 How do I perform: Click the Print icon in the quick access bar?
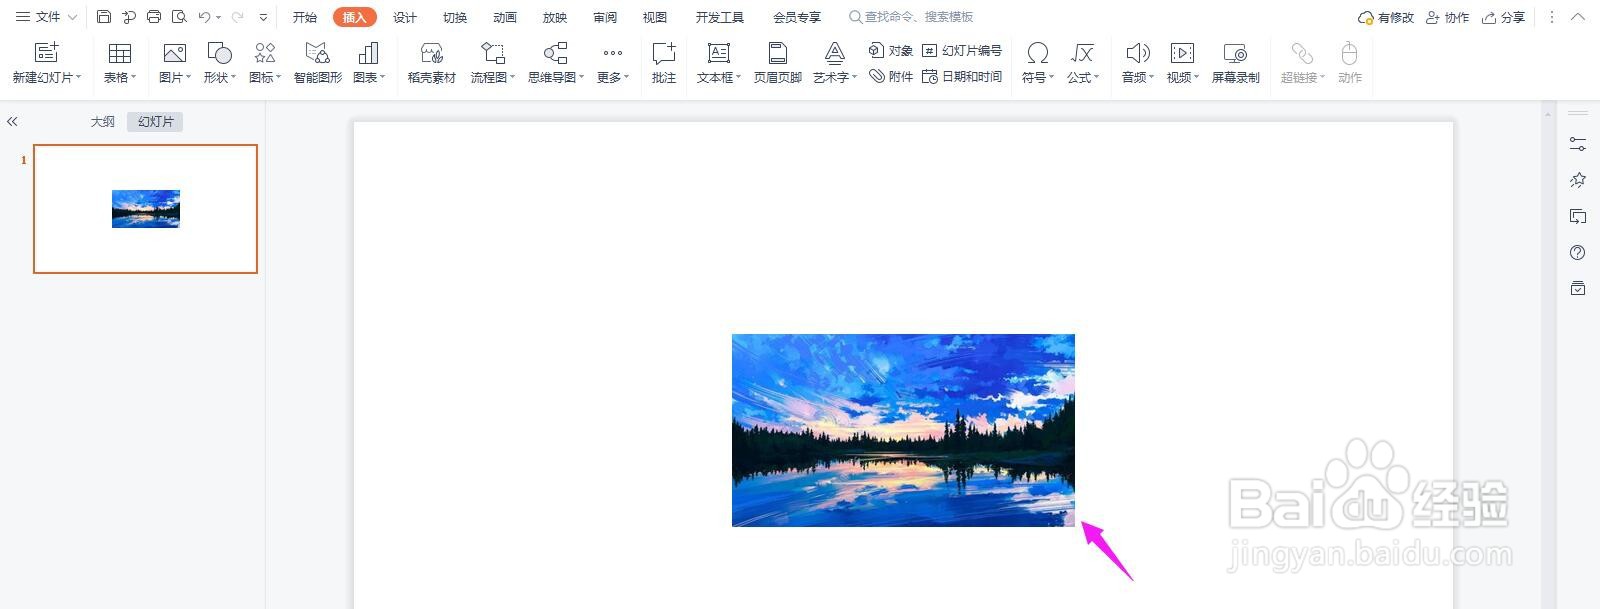tap(154, 17)
